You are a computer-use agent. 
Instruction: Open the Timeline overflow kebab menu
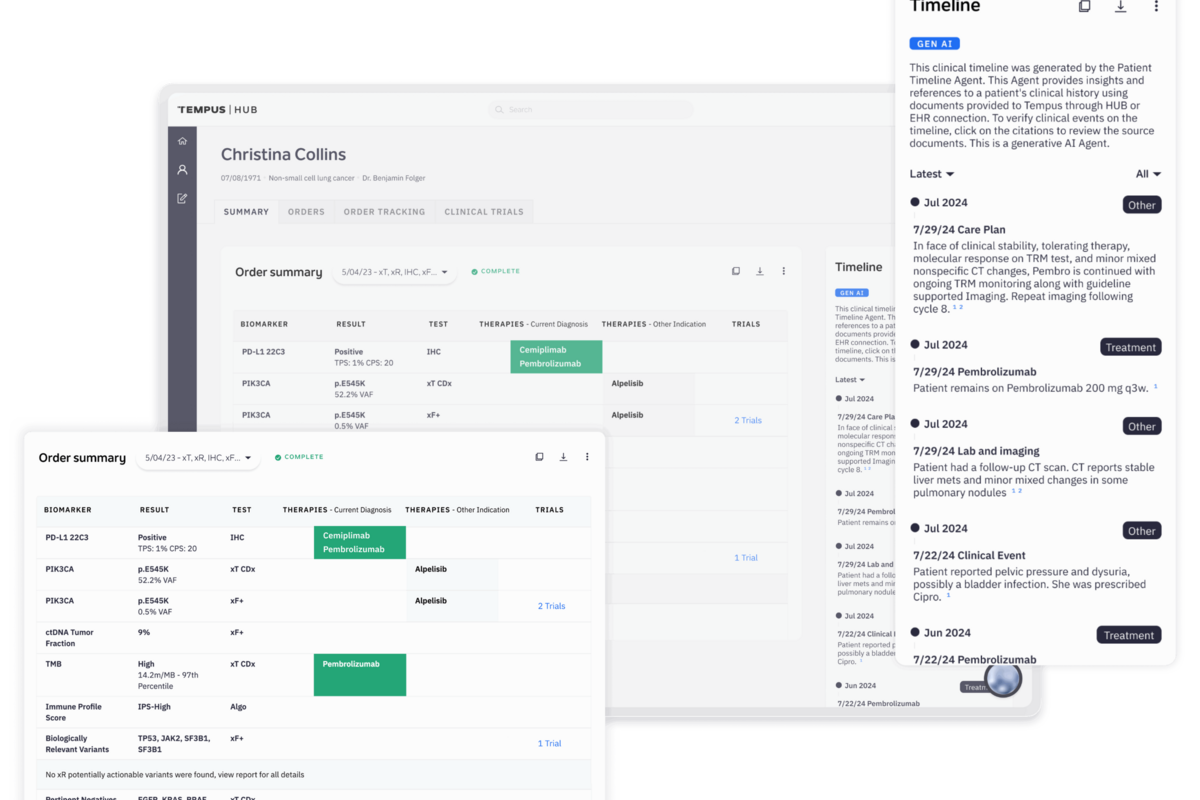coord(1156,7)
